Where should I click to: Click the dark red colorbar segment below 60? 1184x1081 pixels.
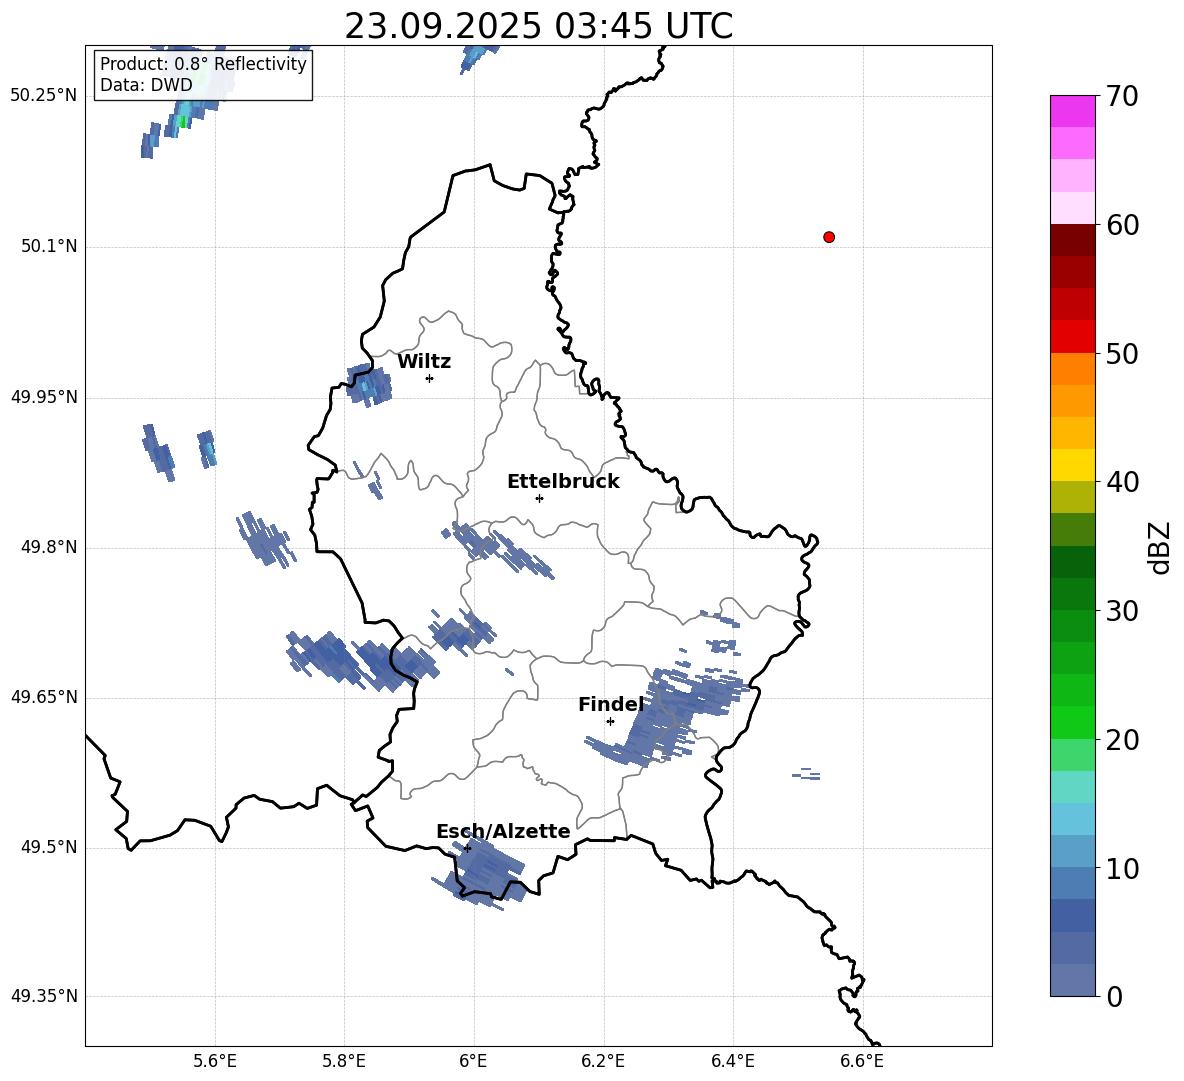click(1073, 240)
